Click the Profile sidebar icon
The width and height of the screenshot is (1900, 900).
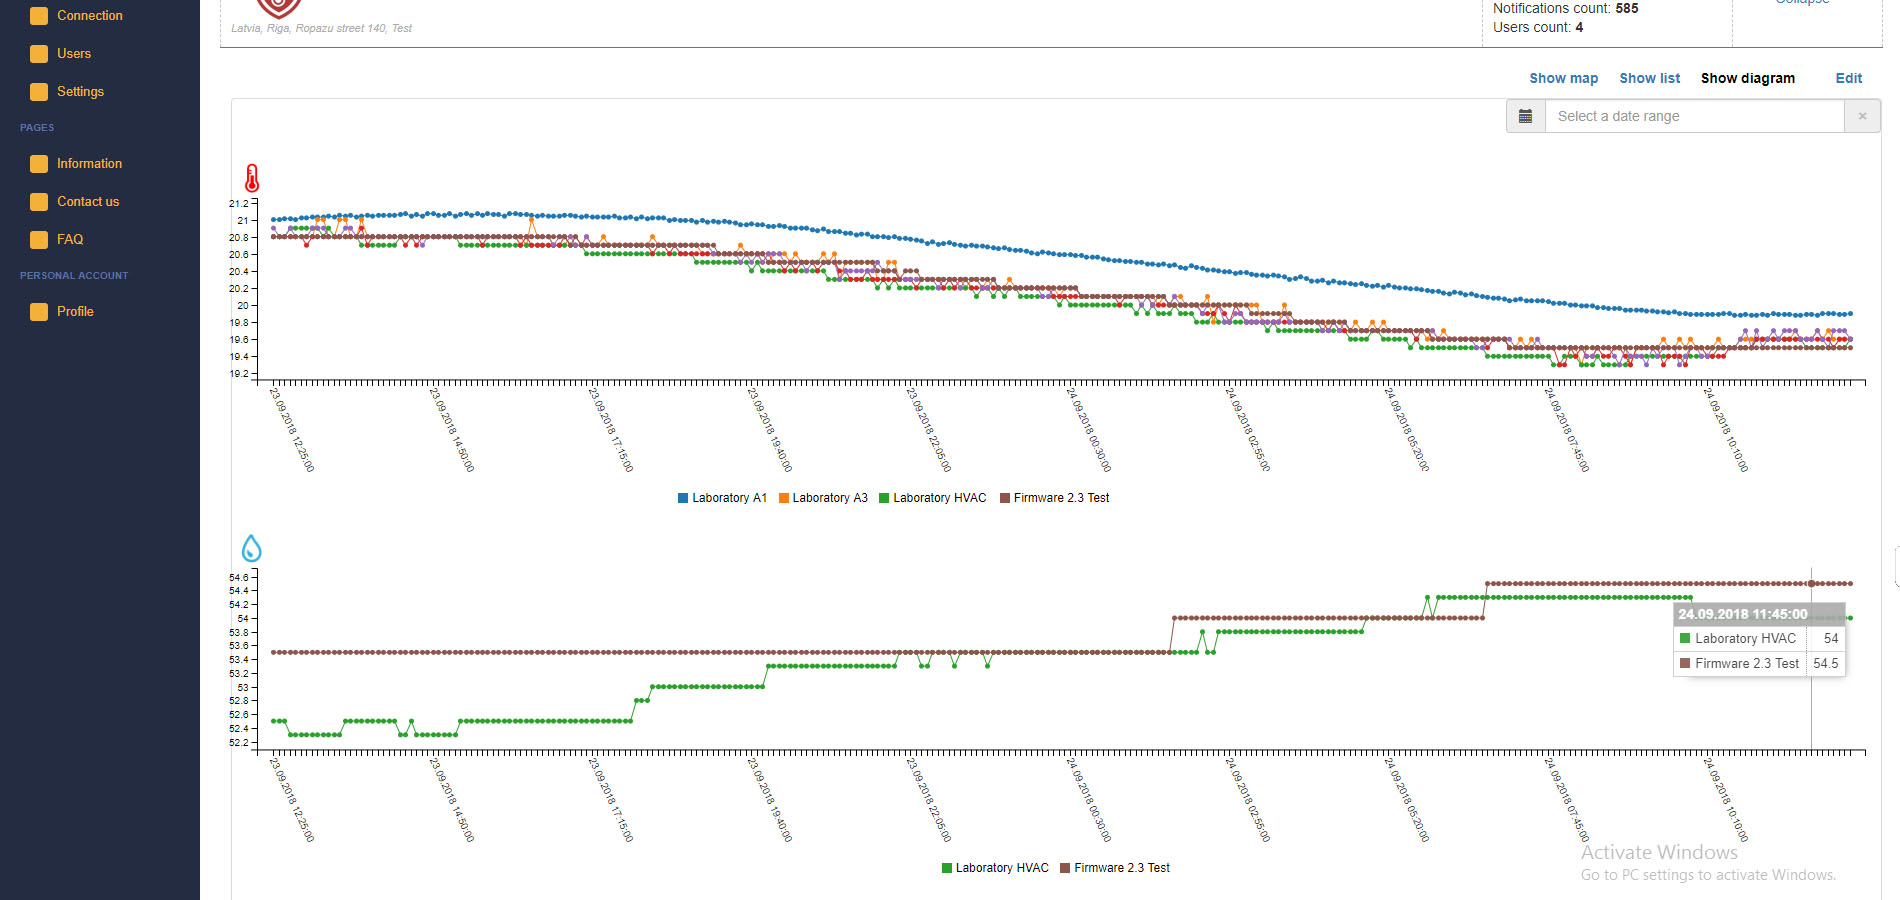pyautogui.click(x=38, y=311)
